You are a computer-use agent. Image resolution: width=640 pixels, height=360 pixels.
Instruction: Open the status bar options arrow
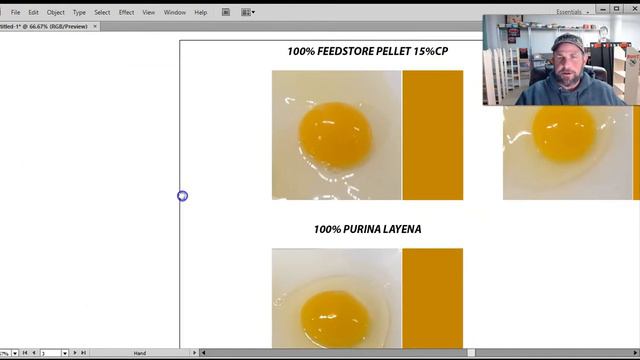(x=194, y=353)
